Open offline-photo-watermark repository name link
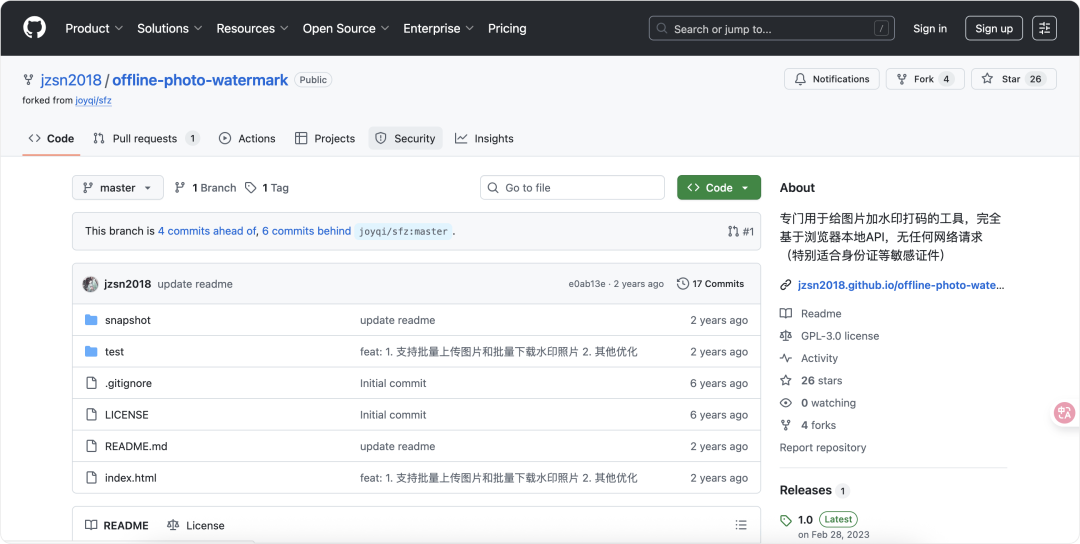This screenshot has height=544, width=1080. coord(200,80)
